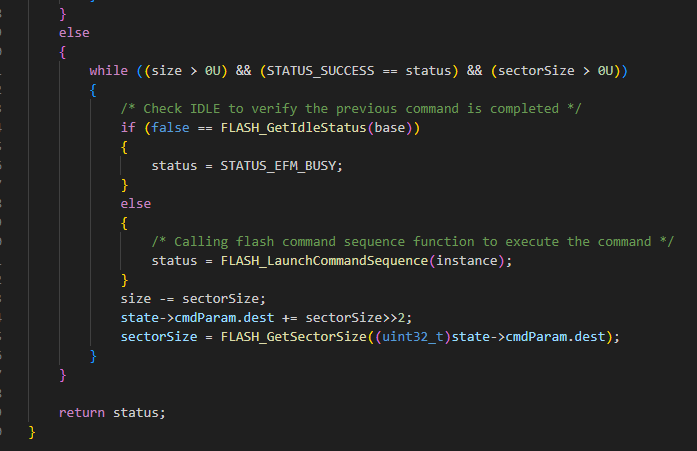697x451 pixels.
Task: Click the final closing brace of the function
Action: click(x=32, y=432)
